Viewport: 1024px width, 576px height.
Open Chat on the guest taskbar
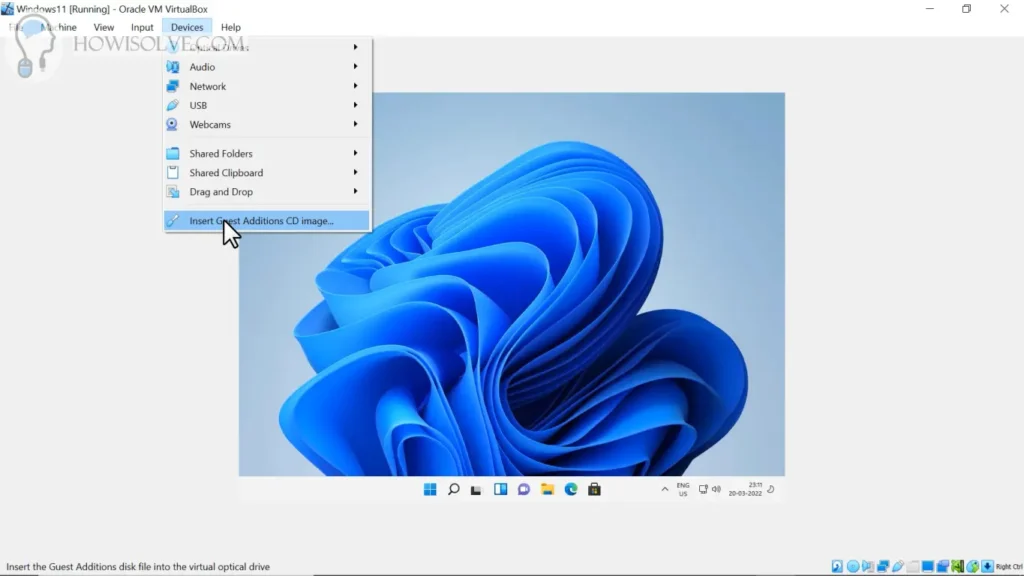pos(524,489)
